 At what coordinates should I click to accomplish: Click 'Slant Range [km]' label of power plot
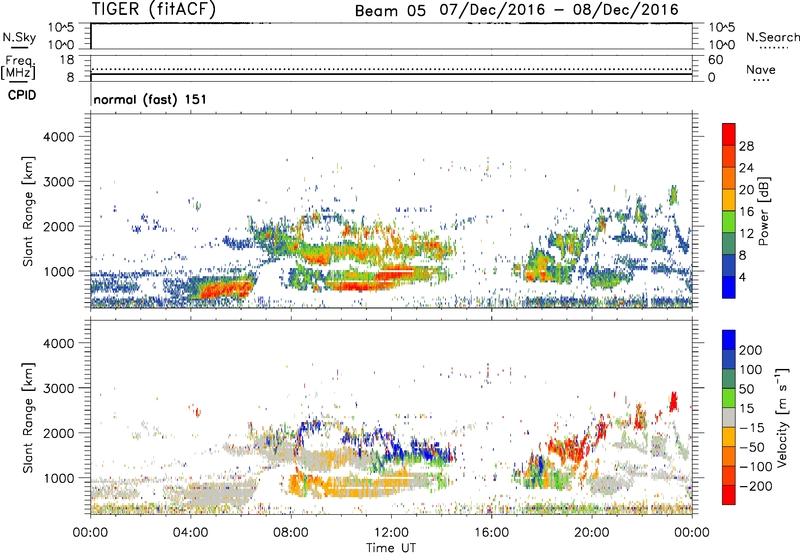click(x=28, y=211)
